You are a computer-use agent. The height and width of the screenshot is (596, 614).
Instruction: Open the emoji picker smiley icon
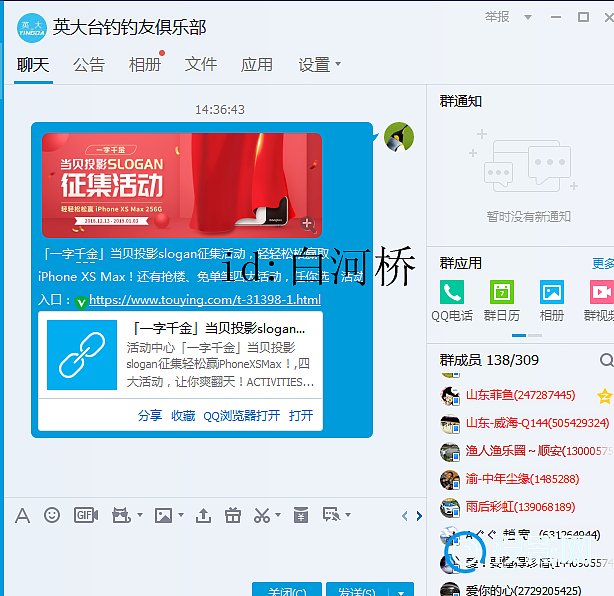tap(52, 515)
